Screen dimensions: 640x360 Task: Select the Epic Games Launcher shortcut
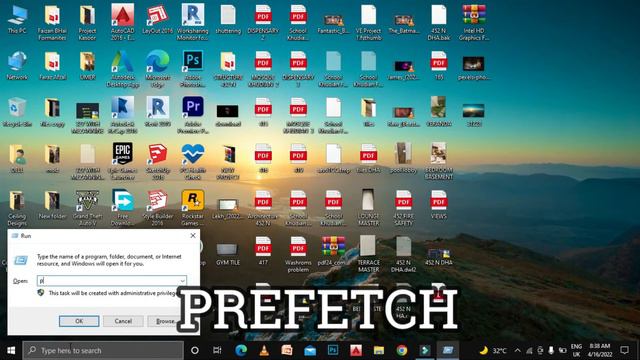tap(122, 162)
